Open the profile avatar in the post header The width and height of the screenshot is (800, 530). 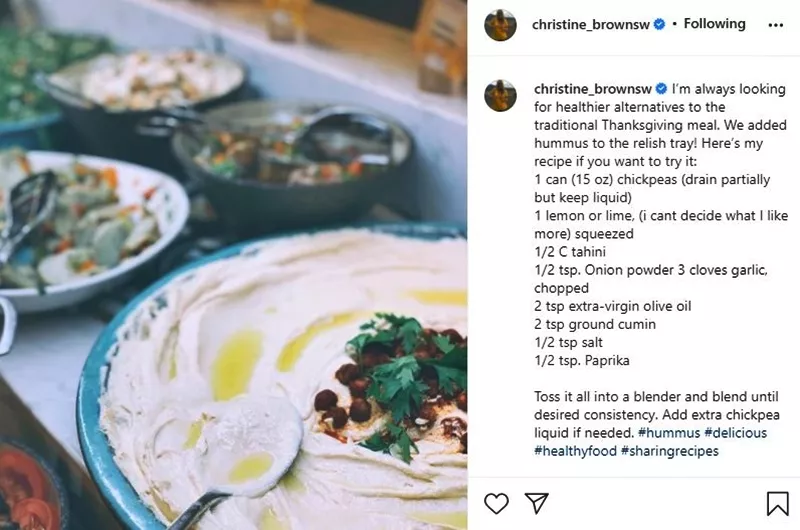point(500,25)
